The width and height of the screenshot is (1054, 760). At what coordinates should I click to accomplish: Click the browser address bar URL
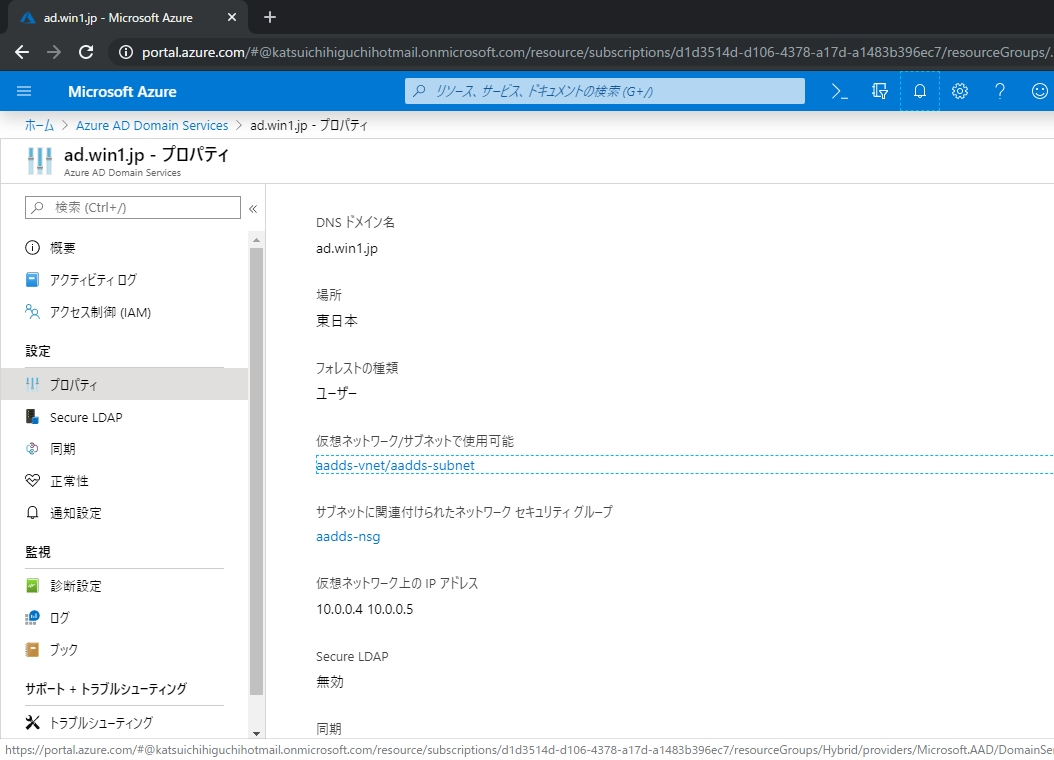point(597,52)
